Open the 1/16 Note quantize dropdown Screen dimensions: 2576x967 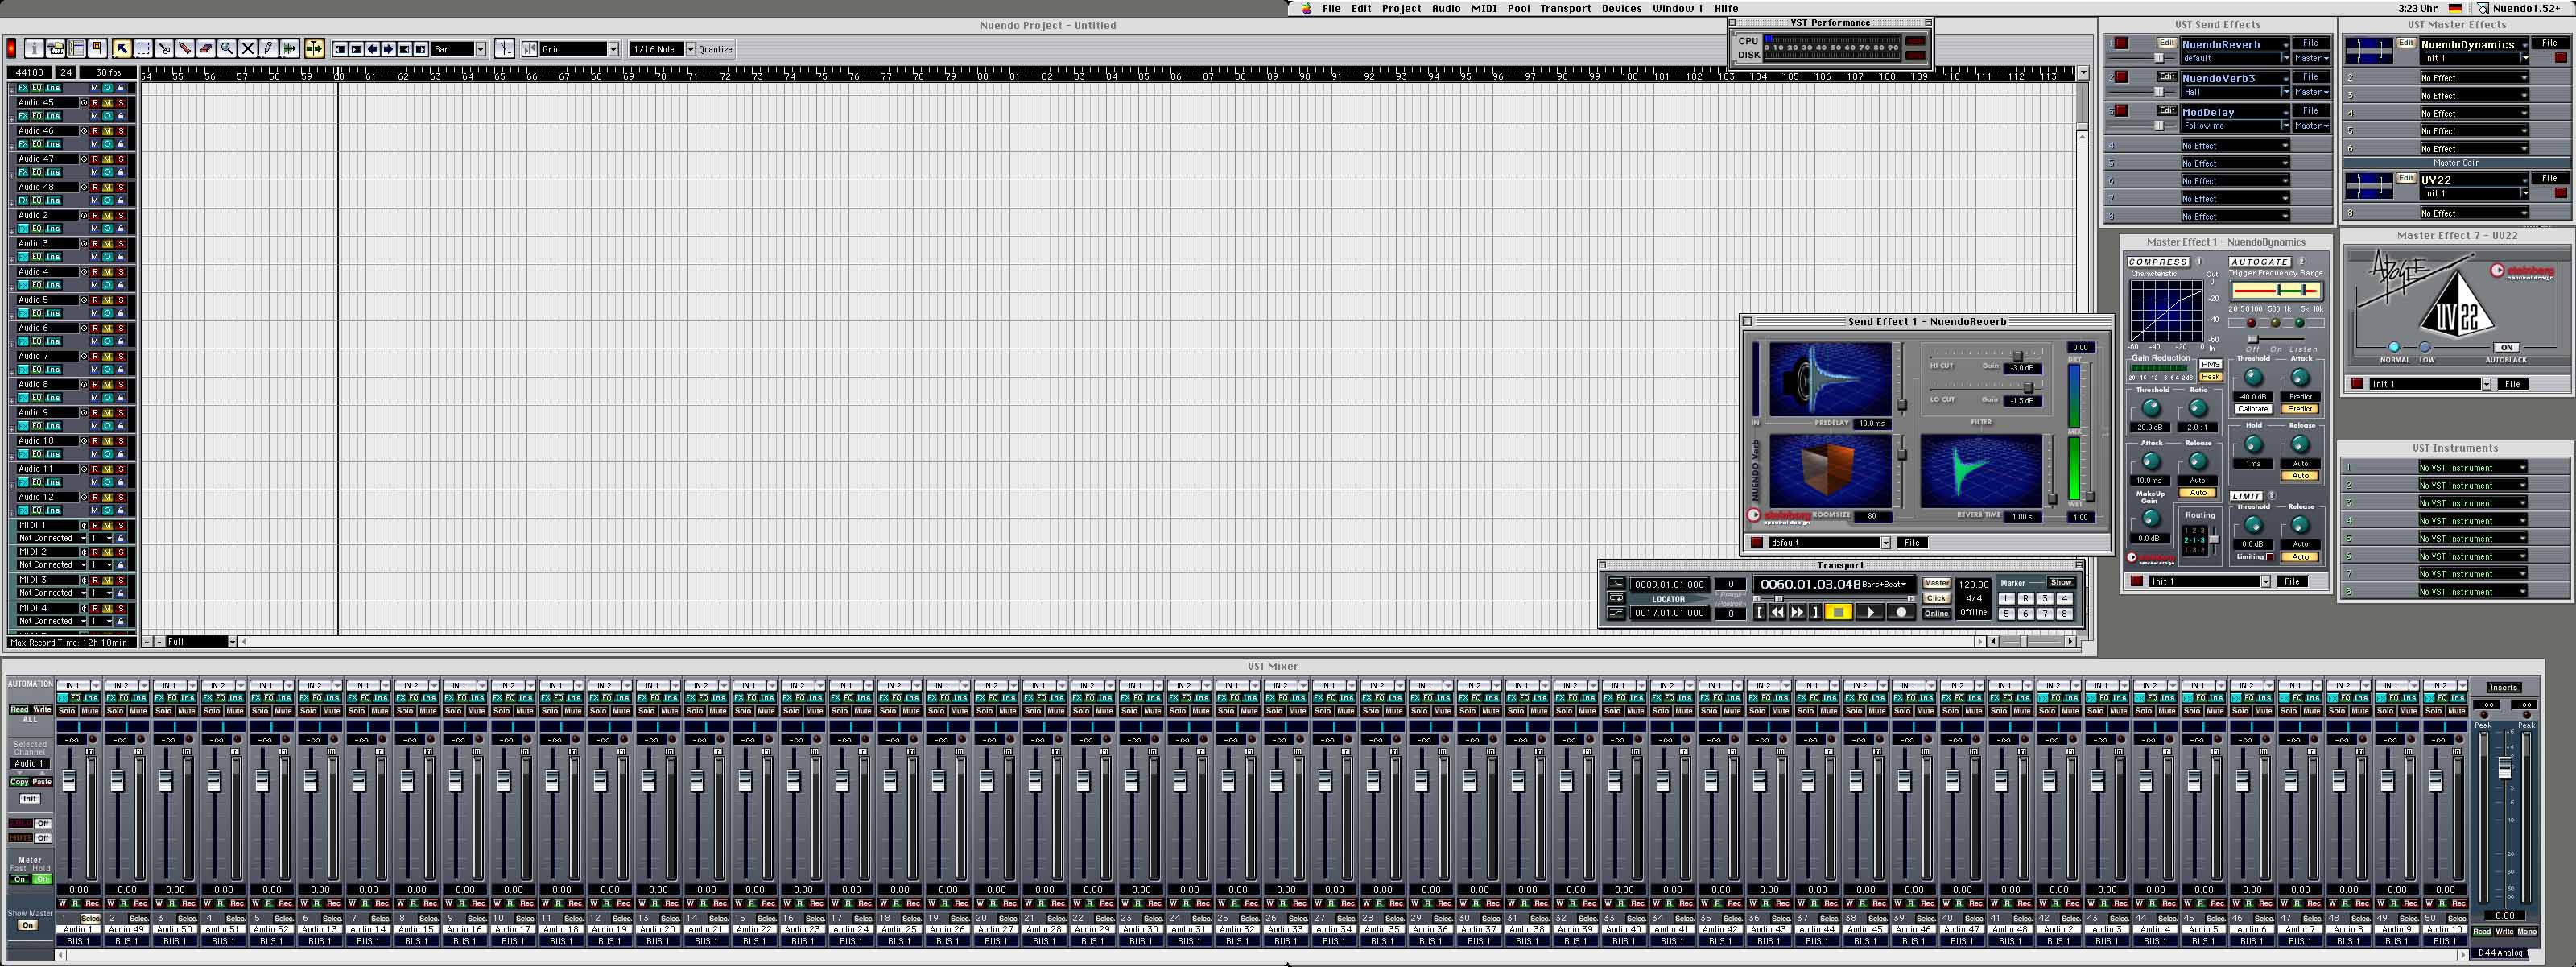662,49
